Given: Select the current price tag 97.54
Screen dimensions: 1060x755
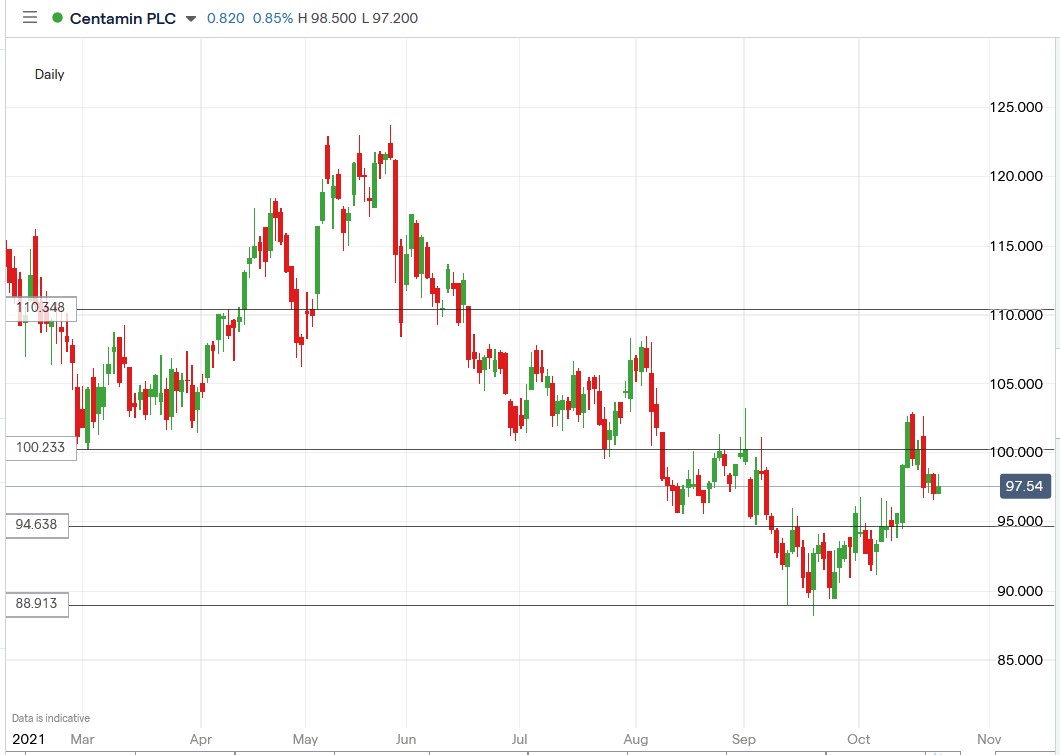Looking at the screenshot, I should (1027, 486).
